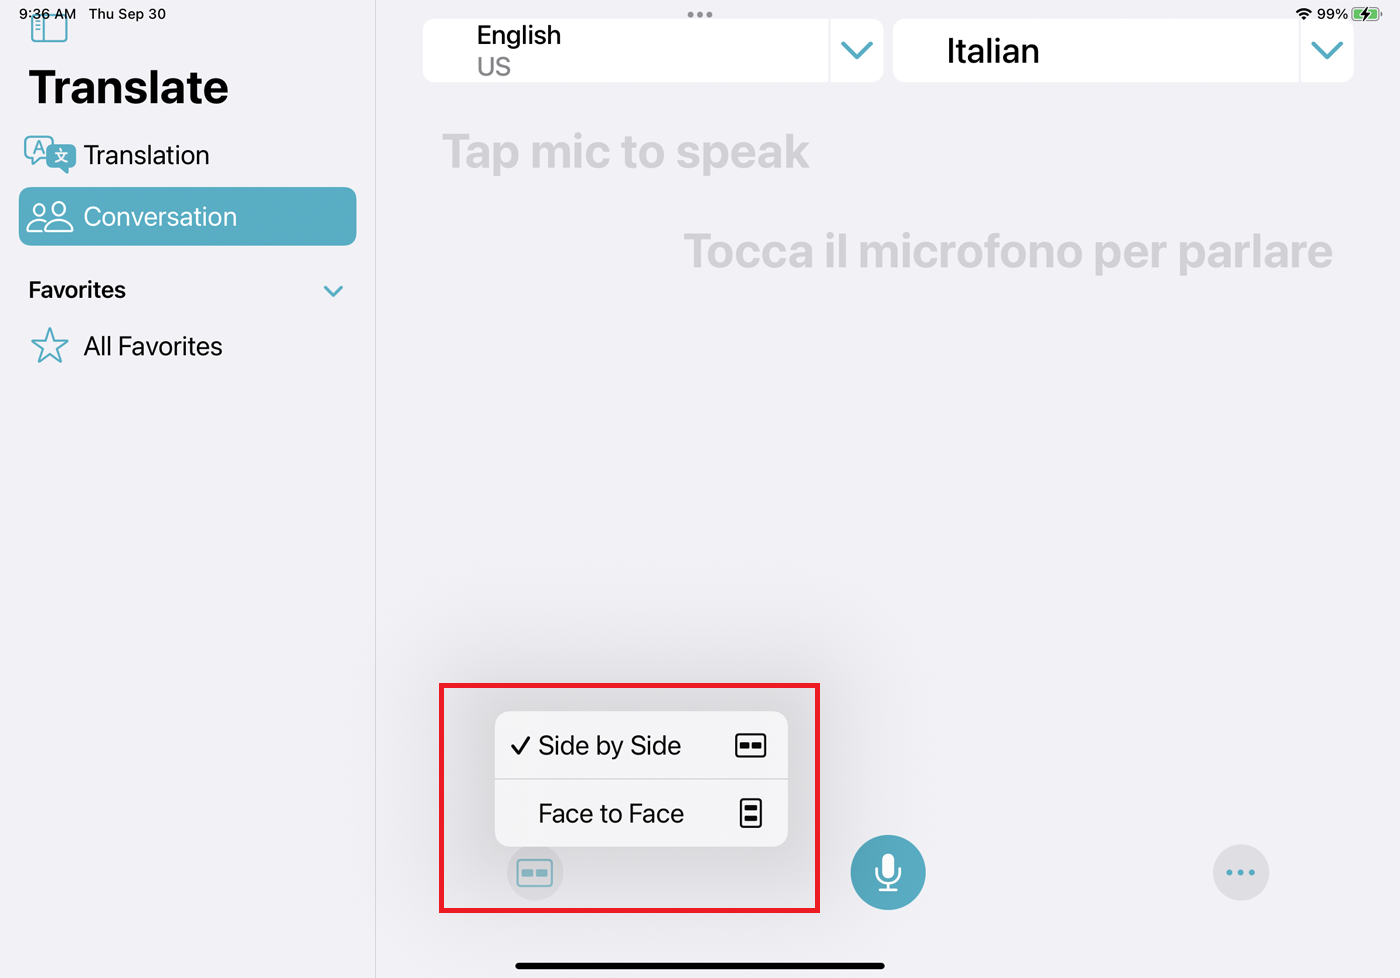This screenshot has height=978, width=1400.
Task: Click the English US language button
Action: [626, 50]
